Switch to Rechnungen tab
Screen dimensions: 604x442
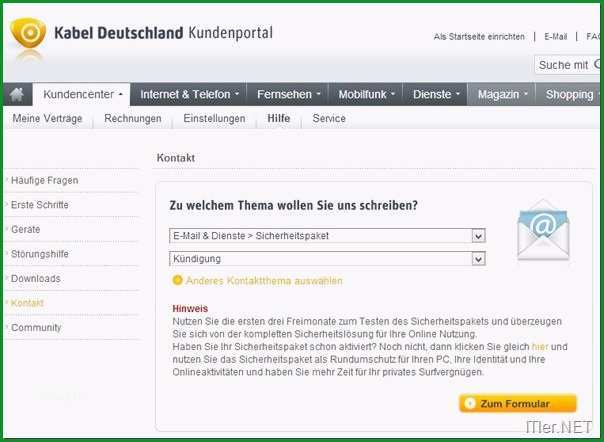[133, 118]
